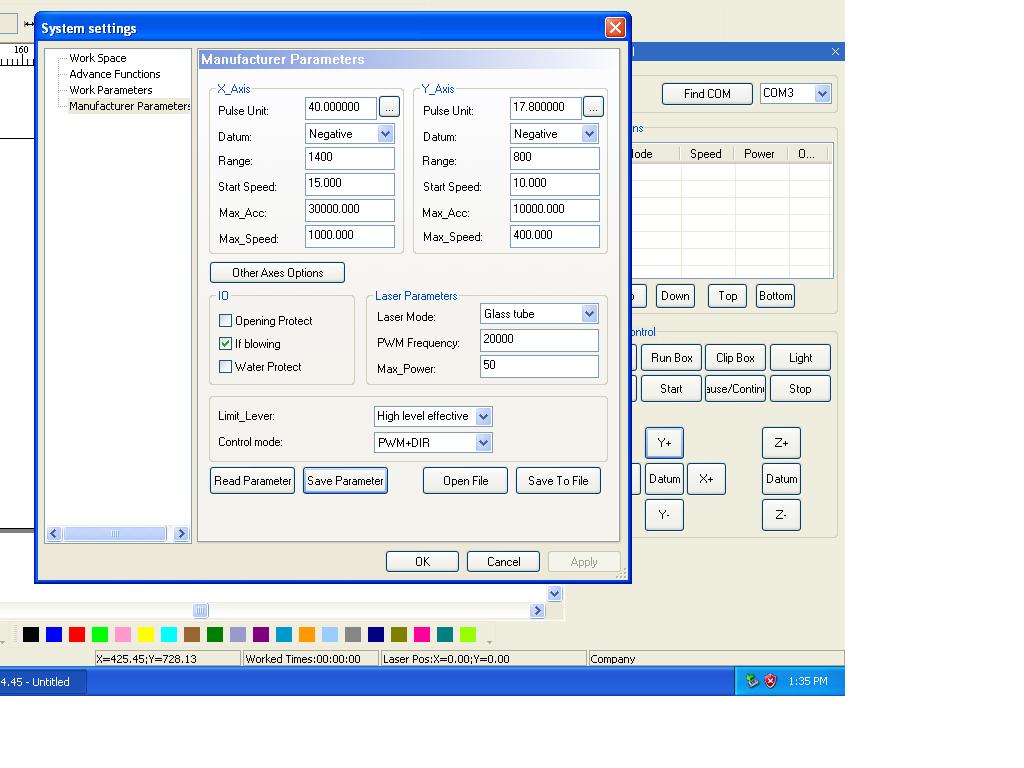Screen dimensions: 1024x768
Task: Click the Y_Axis Pulse Unit ellipsis button
Action: click(x=593, y=107)
